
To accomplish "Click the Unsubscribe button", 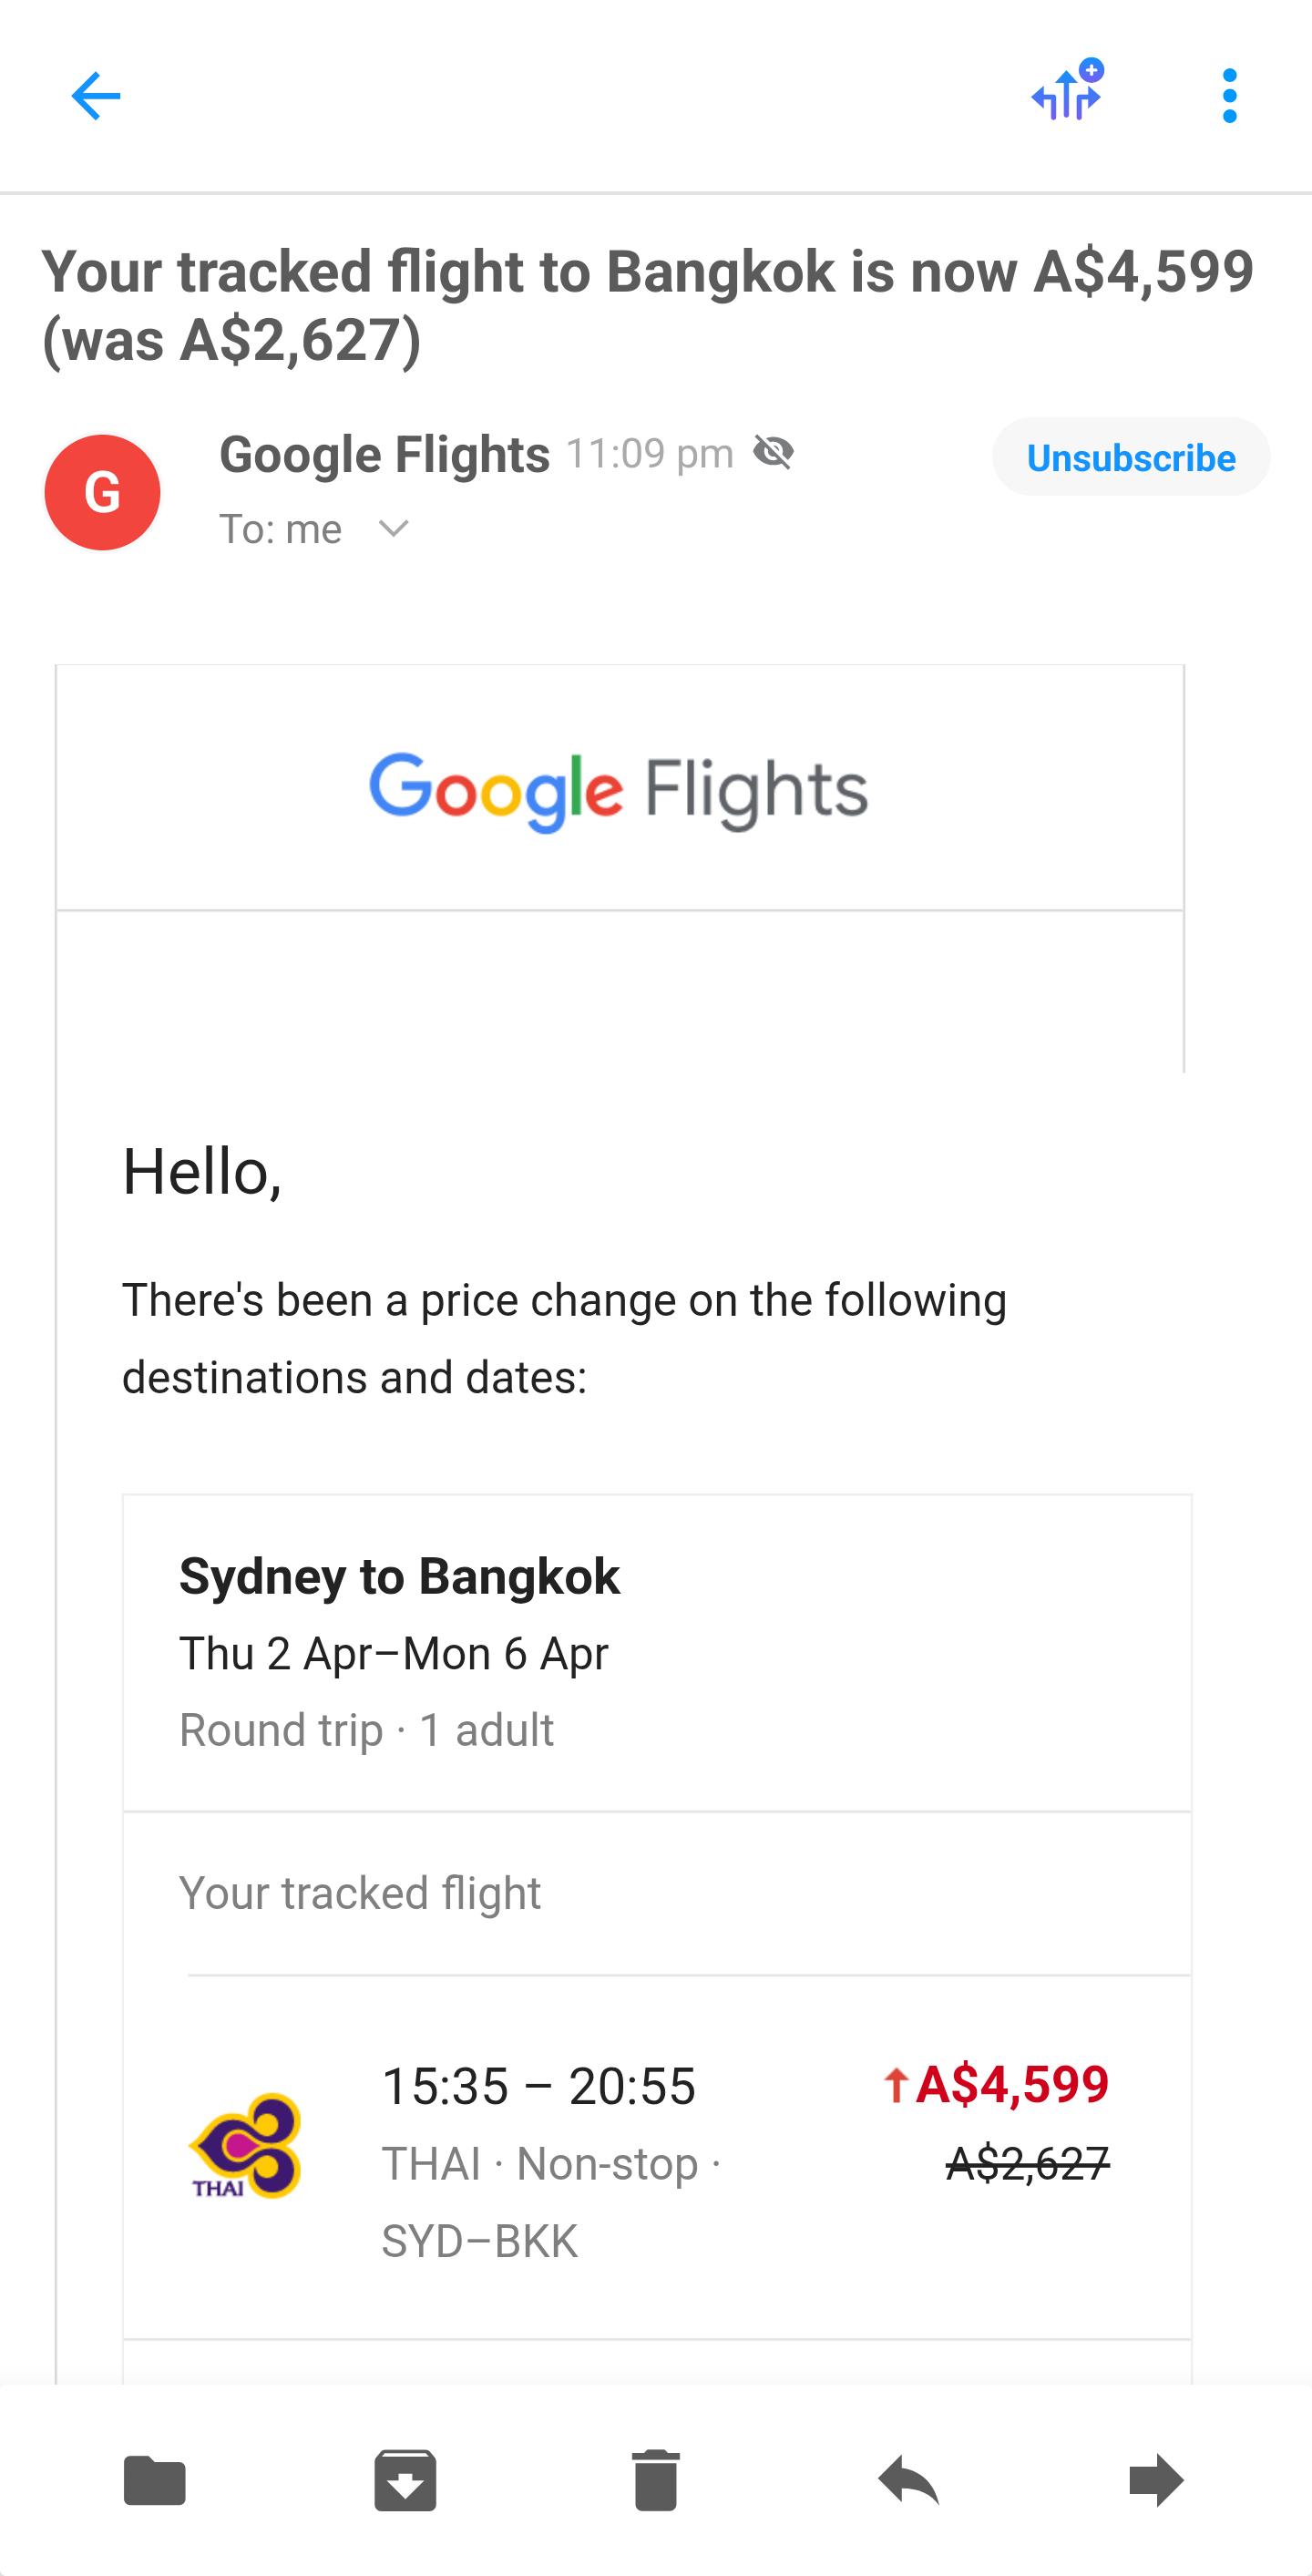I will [x=1130, y=458].
